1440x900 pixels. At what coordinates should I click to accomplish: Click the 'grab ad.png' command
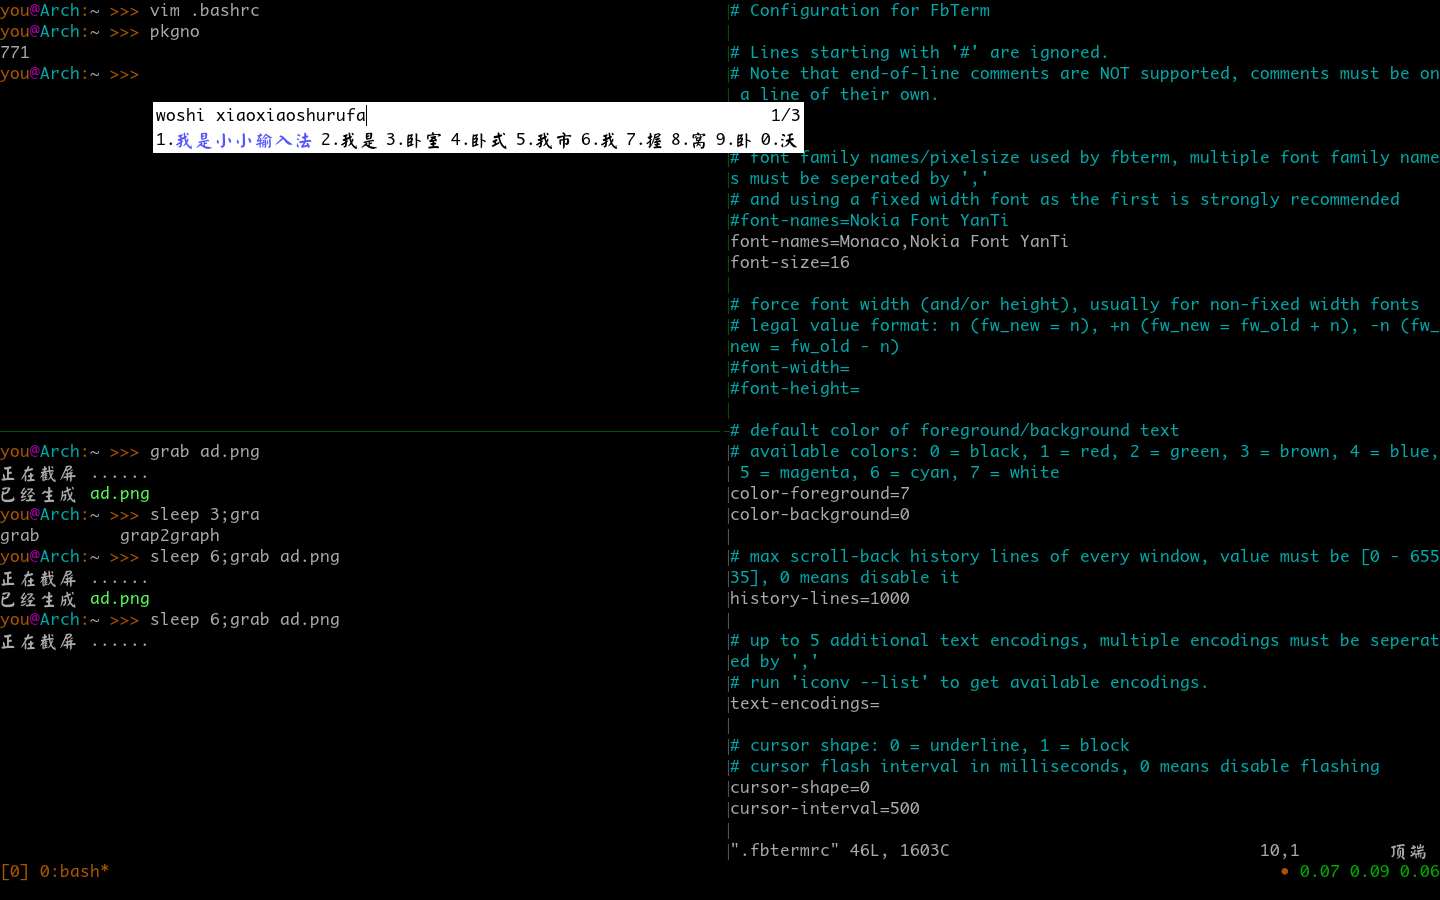pyautogui.click(x=205, y=451)
